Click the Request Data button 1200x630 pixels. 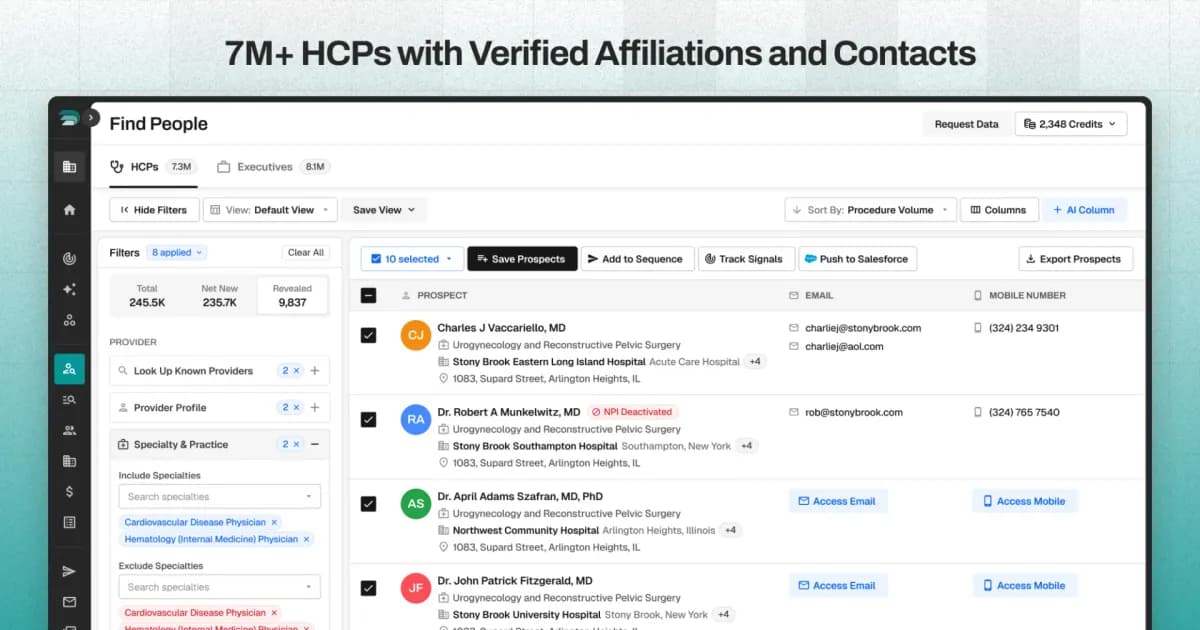click(966, 124)
